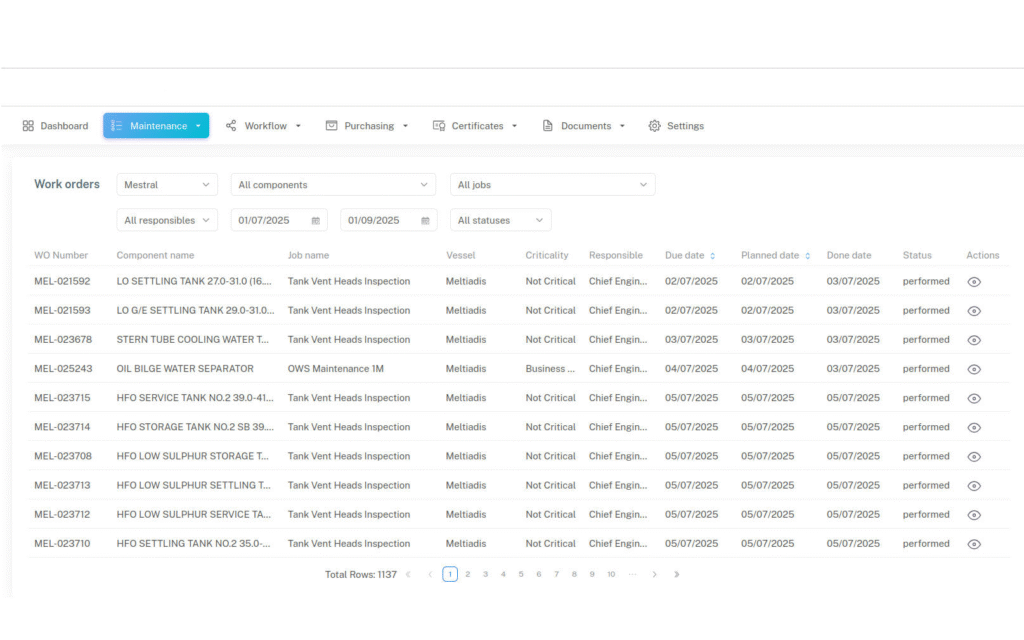This screenshot has width=1024, height=640.
Task: Sort by Due date column arrows
Action: [712, 256]
